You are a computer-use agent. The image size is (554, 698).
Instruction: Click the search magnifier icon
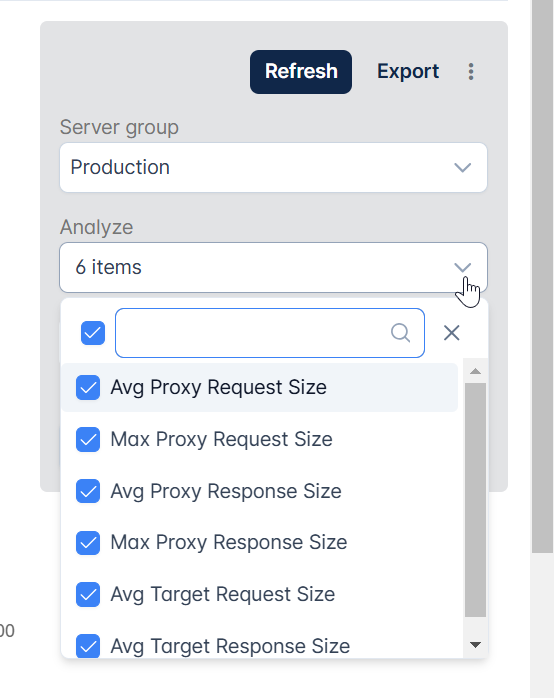[x=400, y=333]
